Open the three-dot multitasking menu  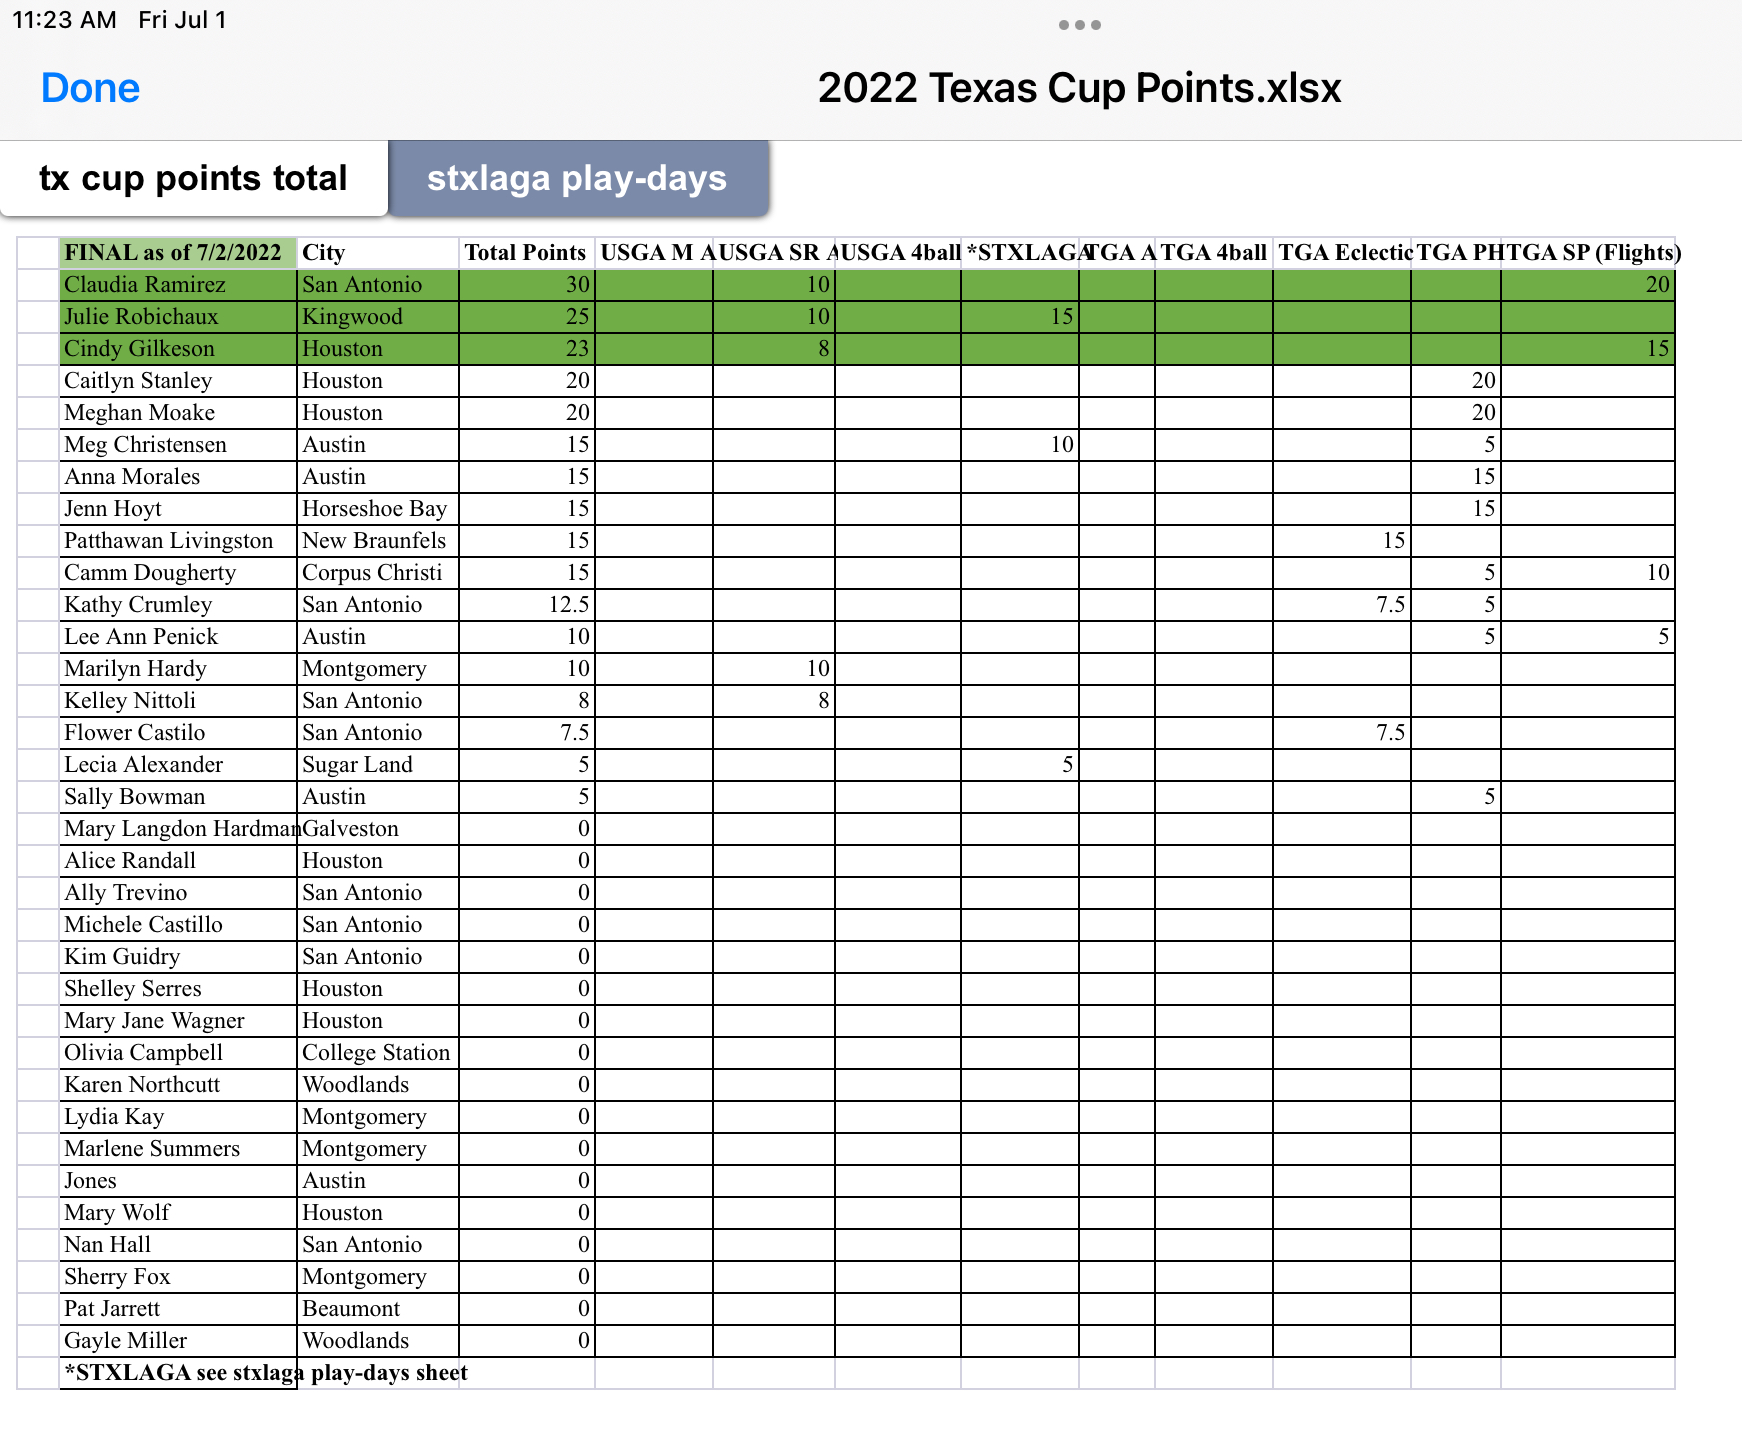(1079, 25)
